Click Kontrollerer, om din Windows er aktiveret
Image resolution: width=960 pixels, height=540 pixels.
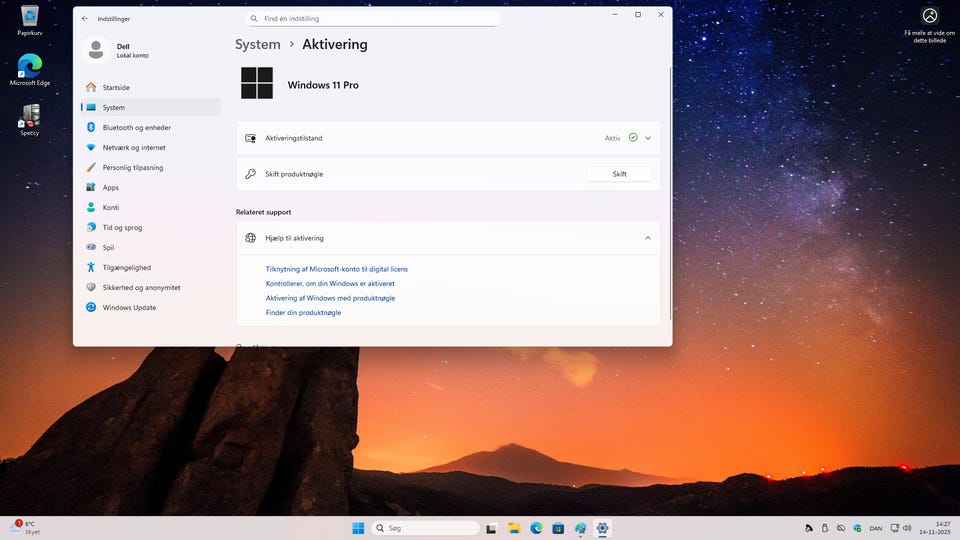click(330, 284)
